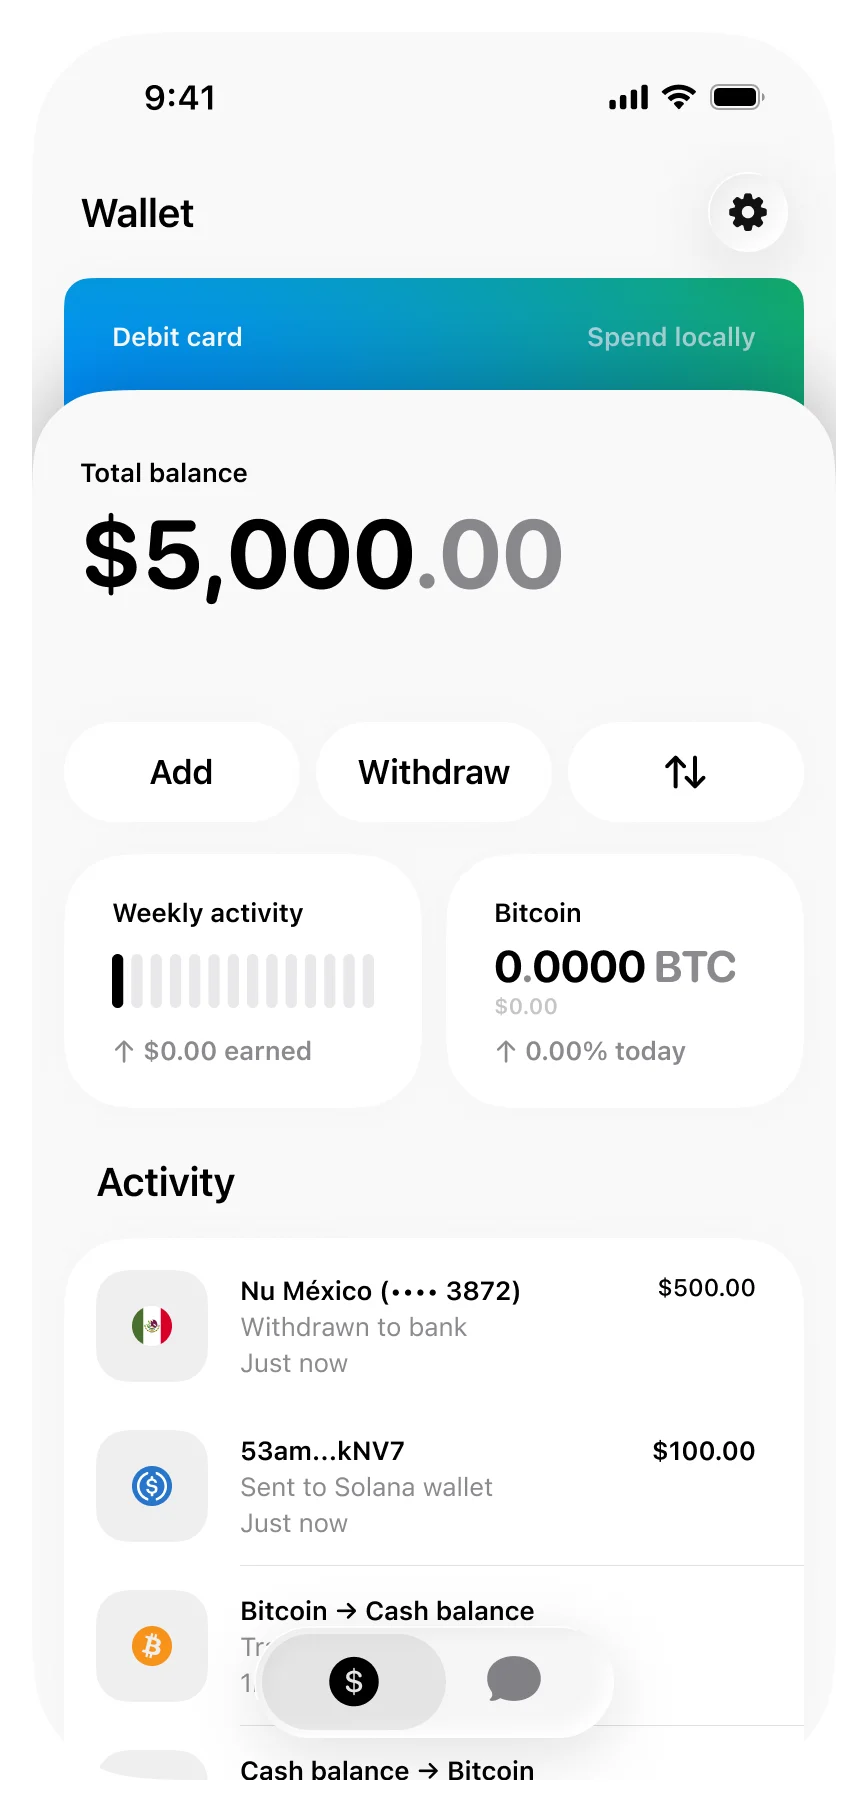This screenshot has height=1812, width=868.
Task: Tap the orange Bitcoin icon
Action: coord(152,1646)
